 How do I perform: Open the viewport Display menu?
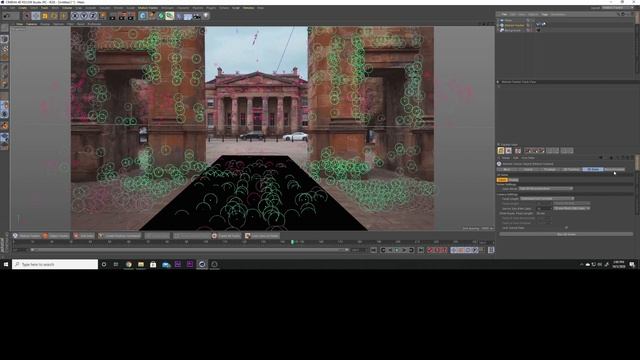pos(45,24)
